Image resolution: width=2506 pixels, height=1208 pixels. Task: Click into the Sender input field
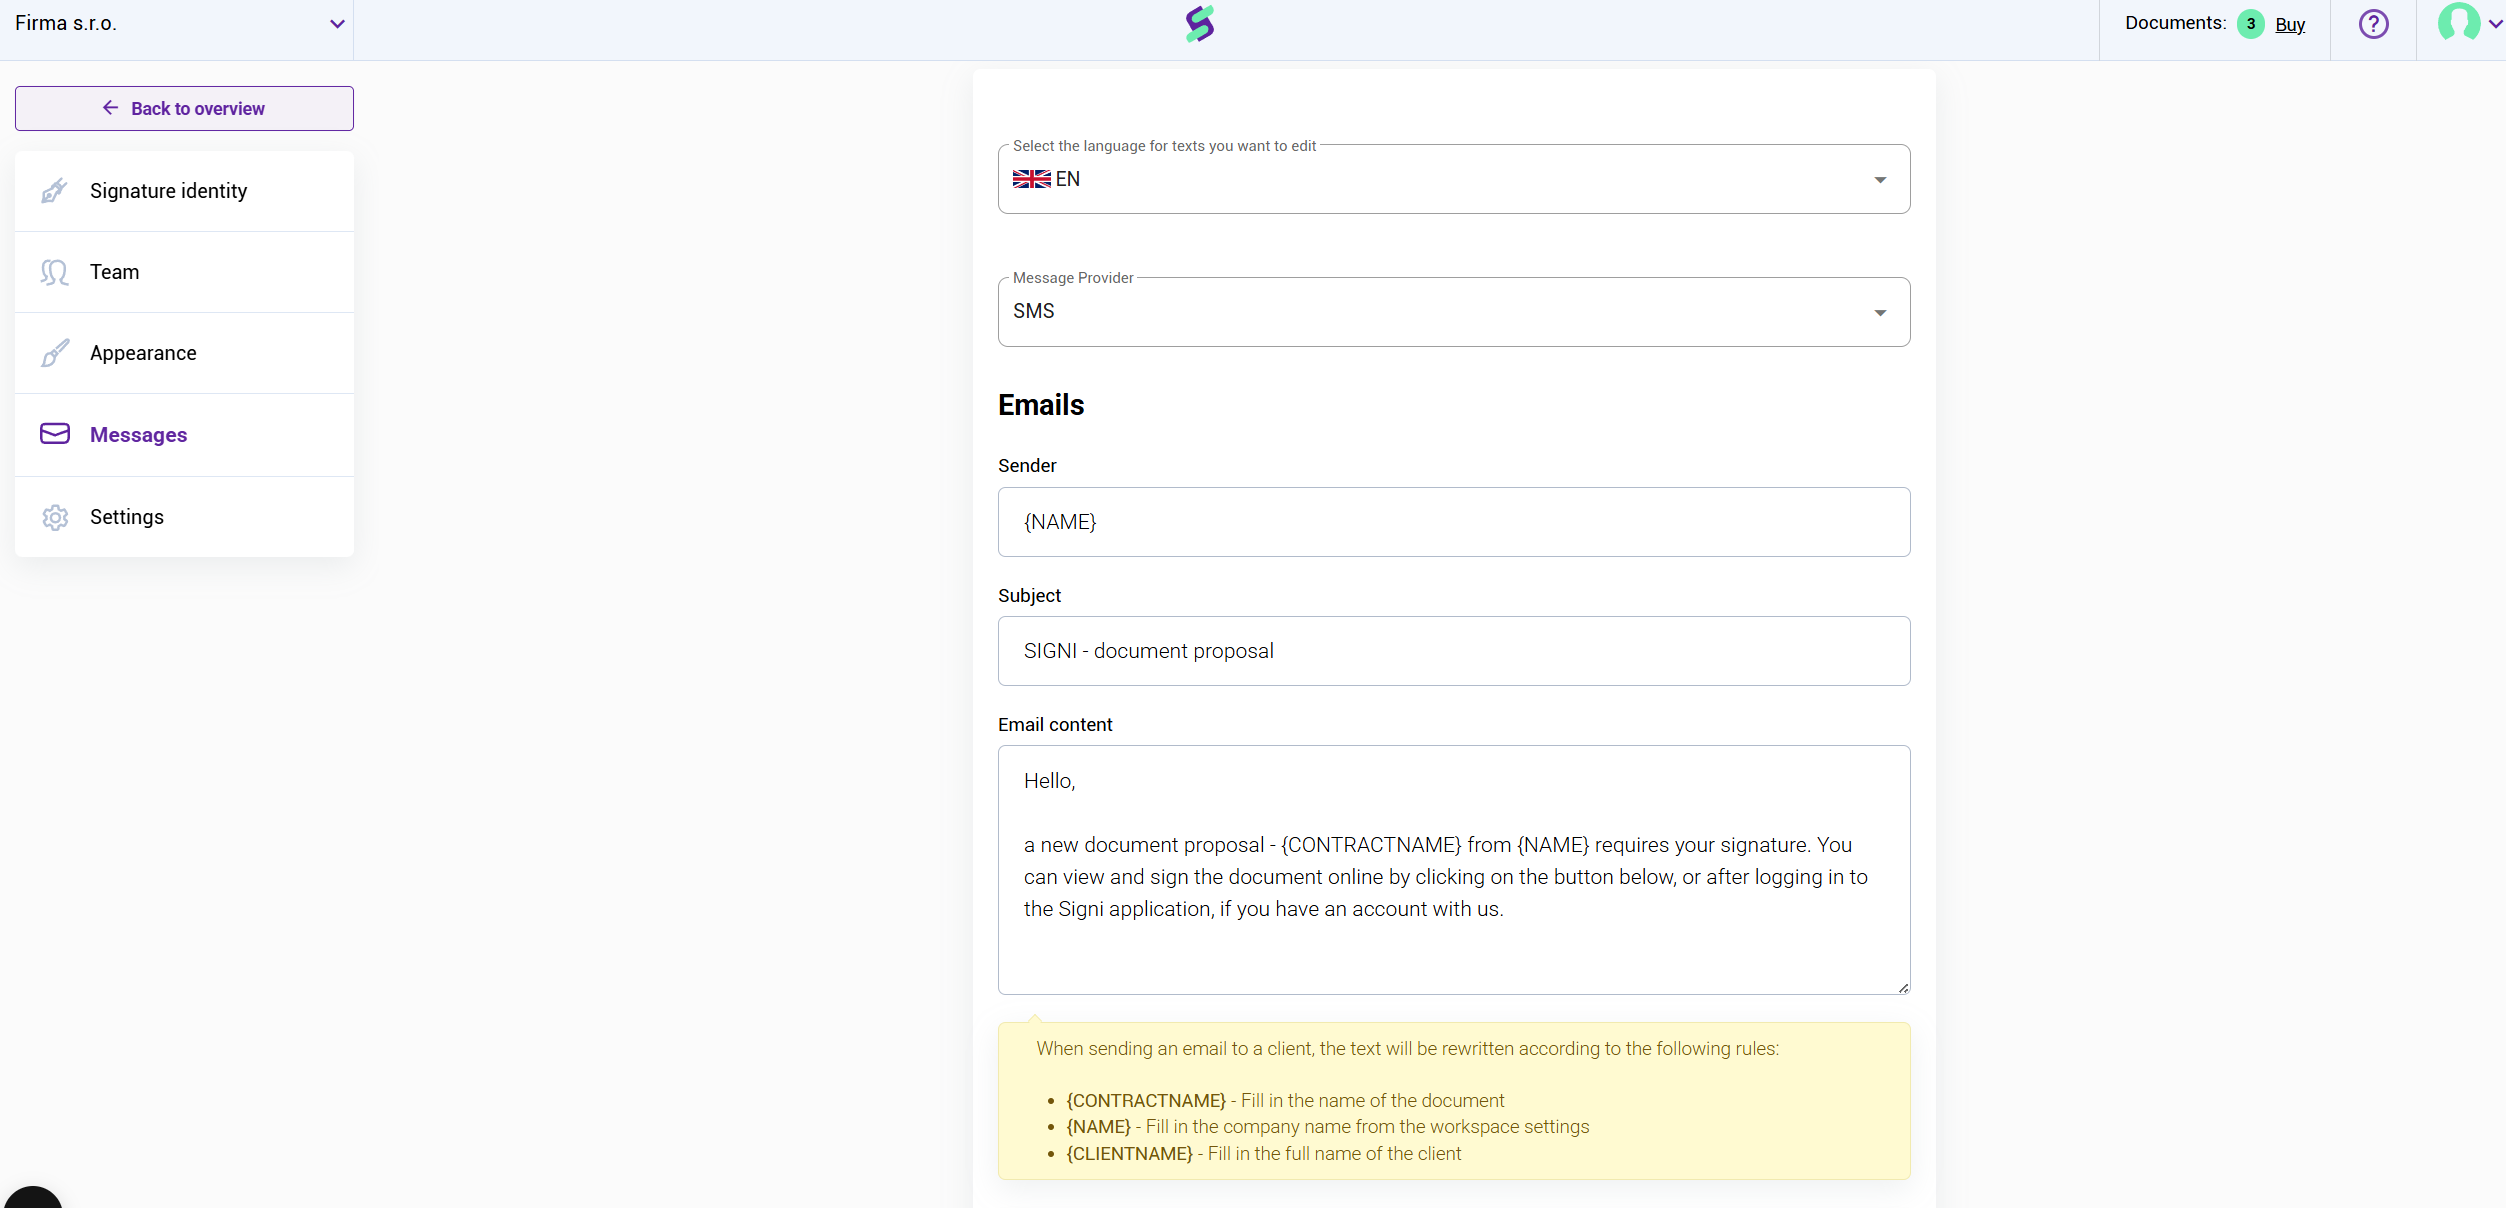coord(1453,522)
